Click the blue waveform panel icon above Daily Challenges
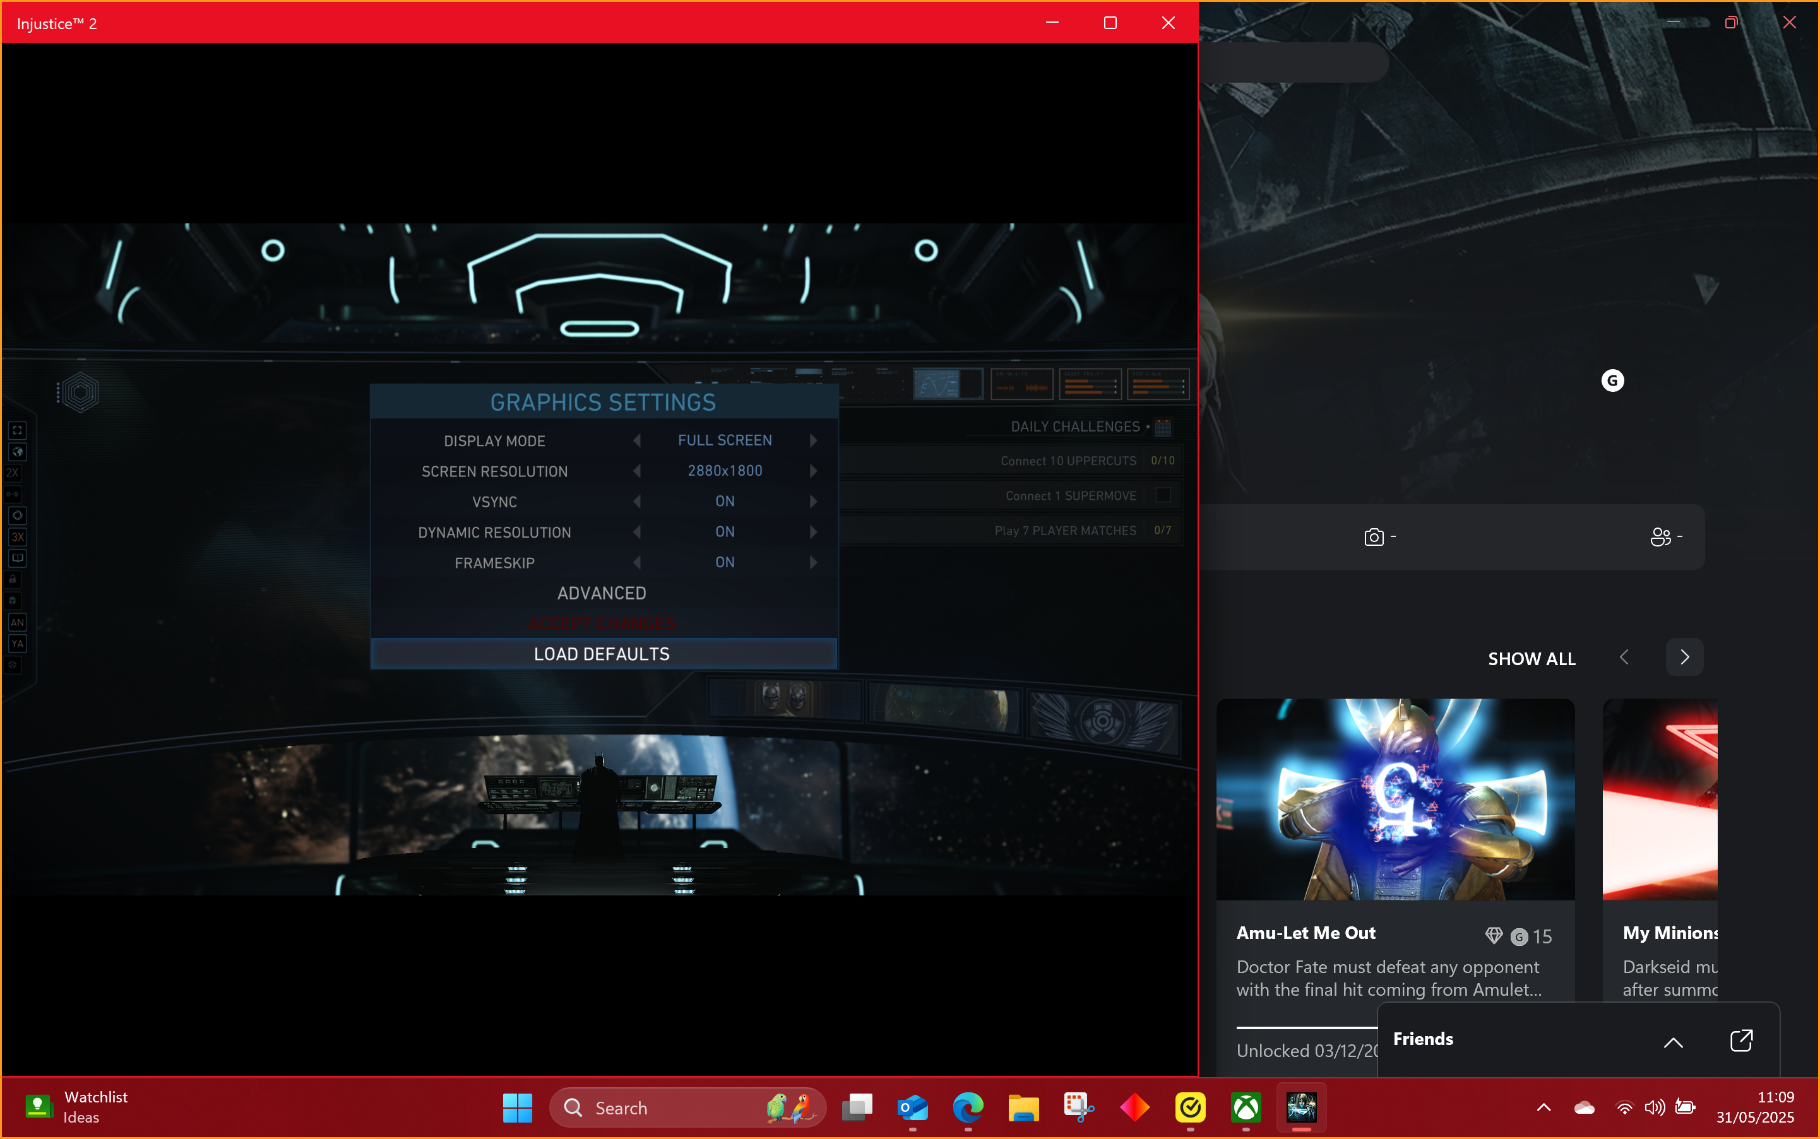Image resolution: width=1820 pixels, height=1139 pixels. [948, 384]
